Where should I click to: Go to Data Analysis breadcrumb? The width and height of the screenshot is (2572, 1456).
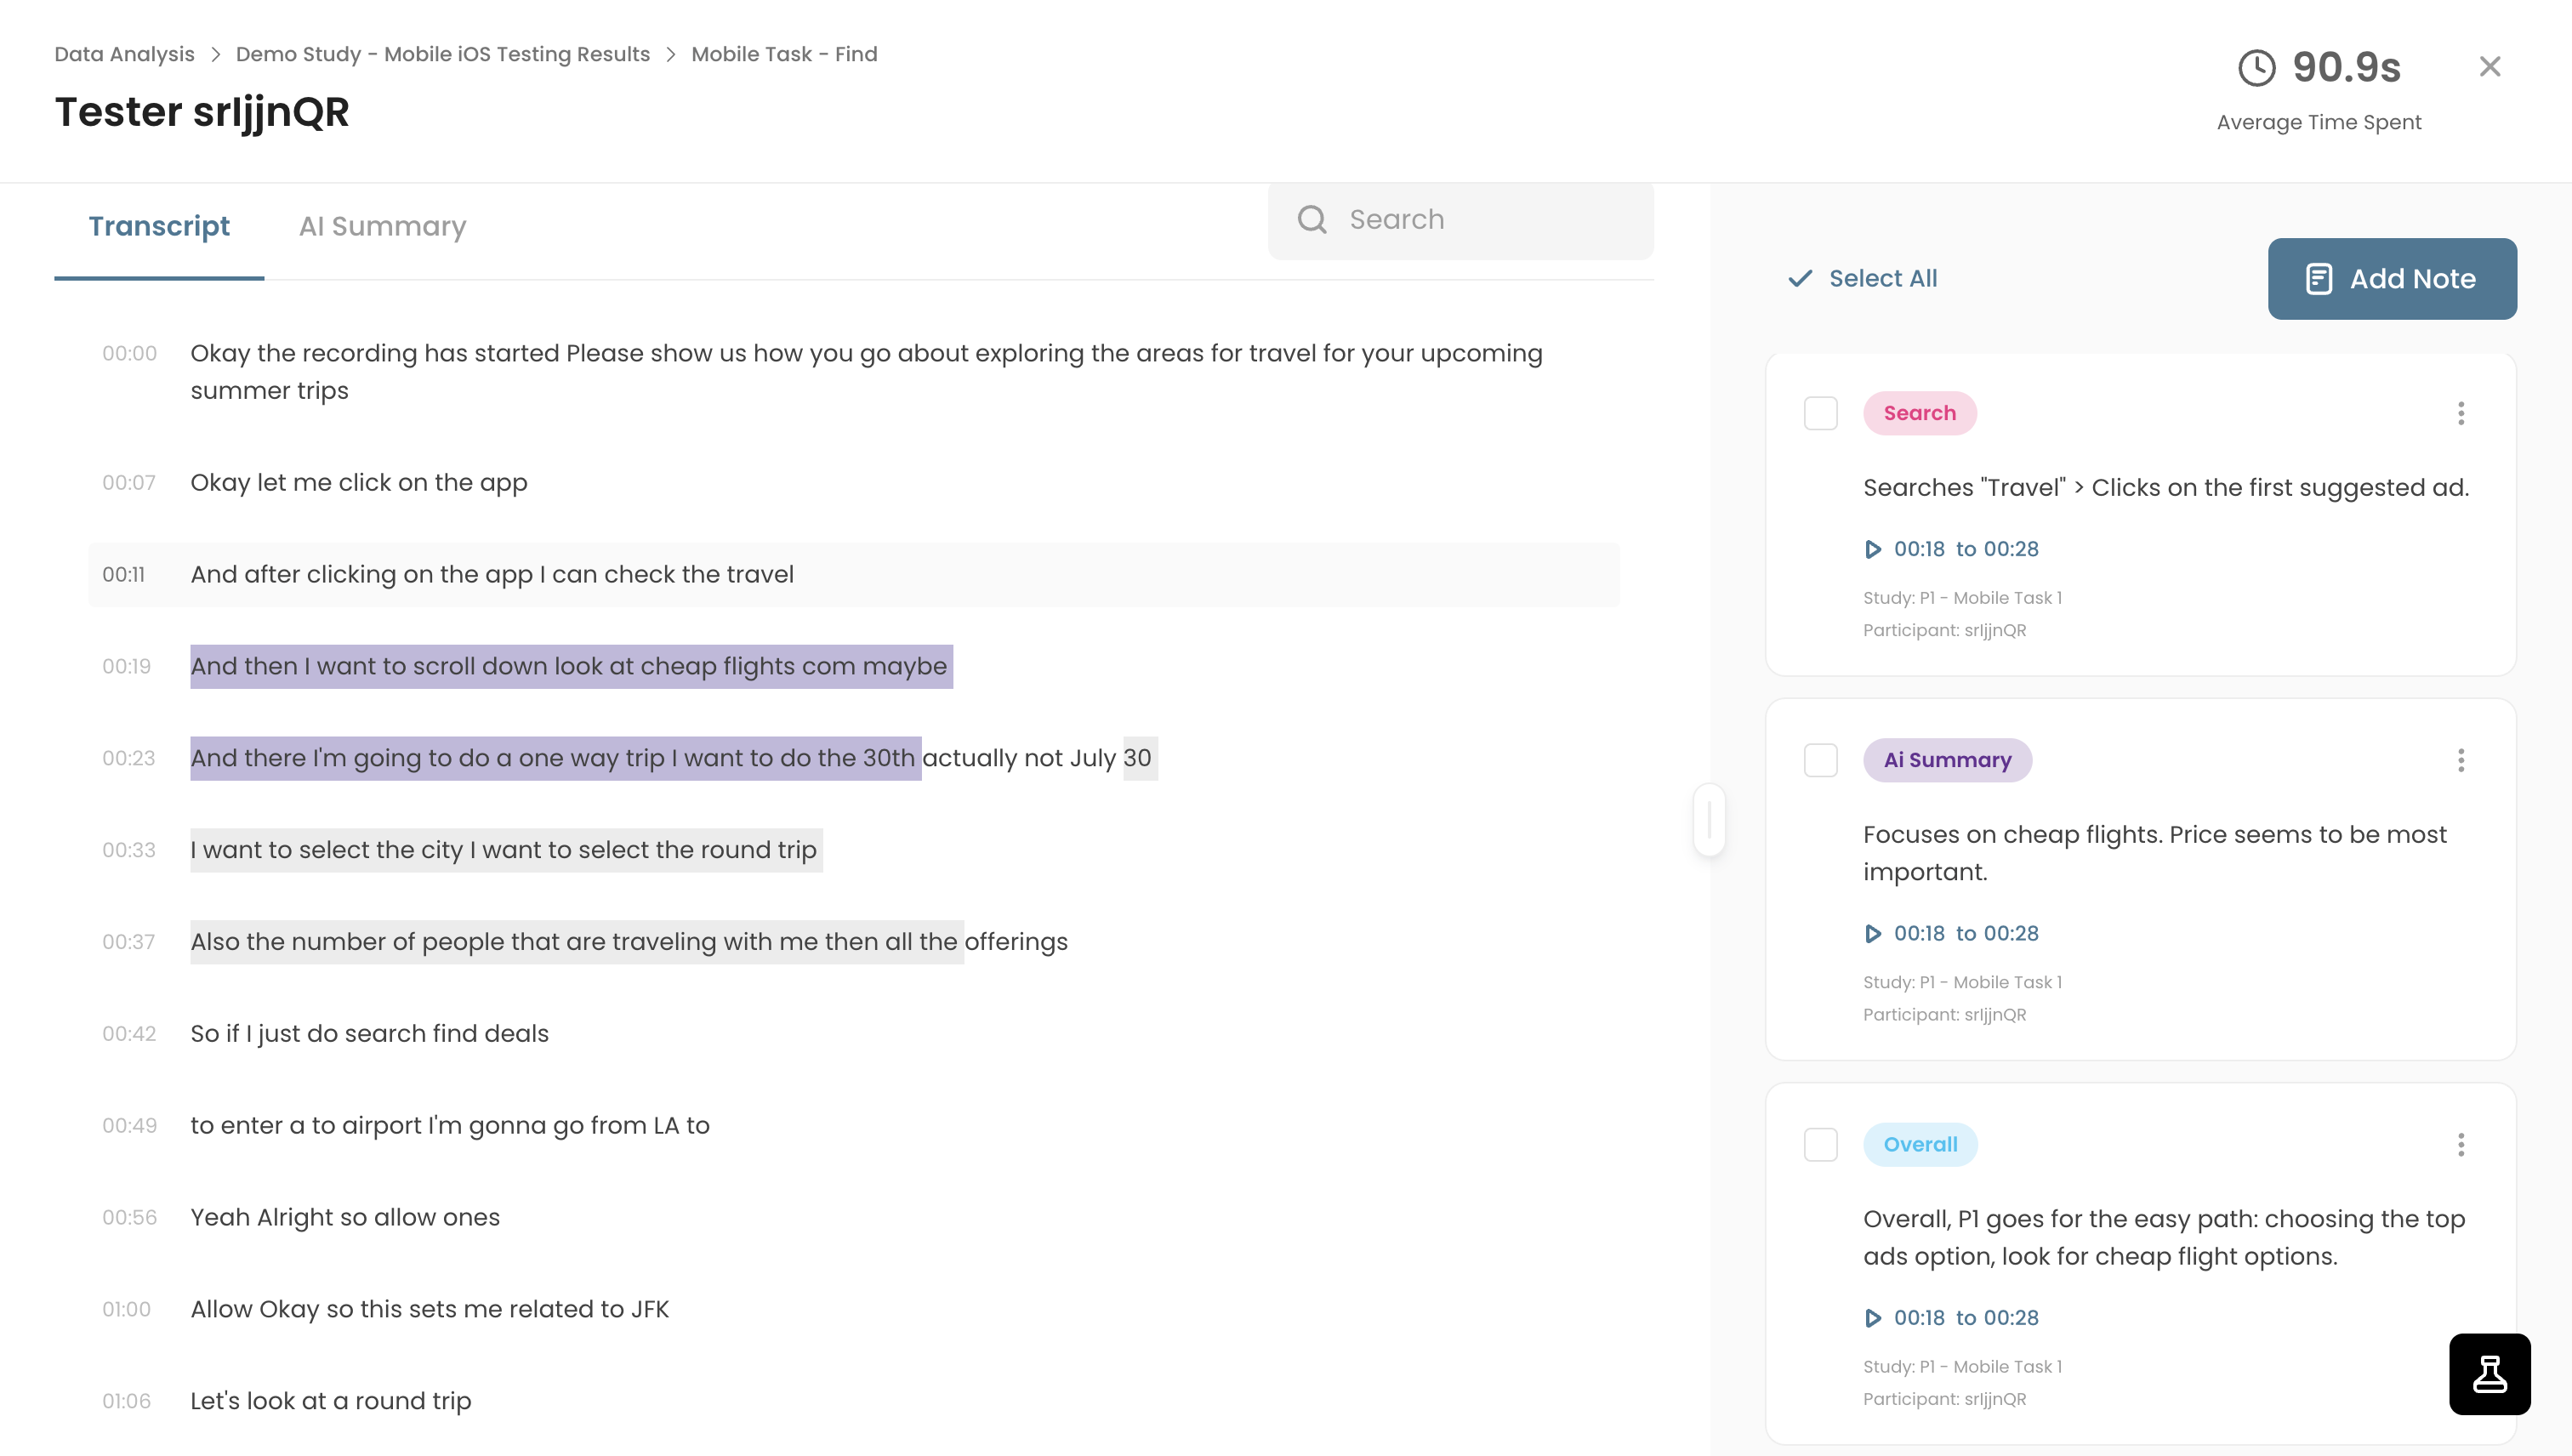tap(124, 54)
